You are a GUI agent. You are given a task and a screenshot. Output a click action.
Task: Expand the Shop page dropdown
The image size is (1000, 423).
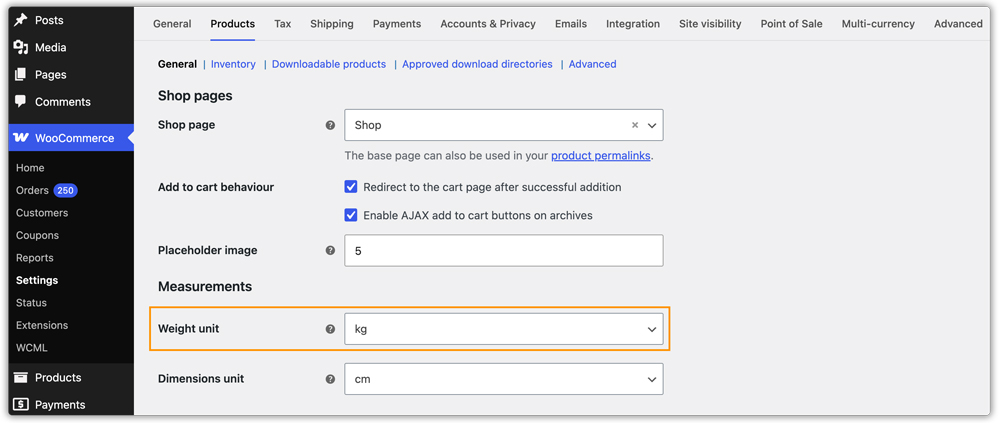[652, 125]
